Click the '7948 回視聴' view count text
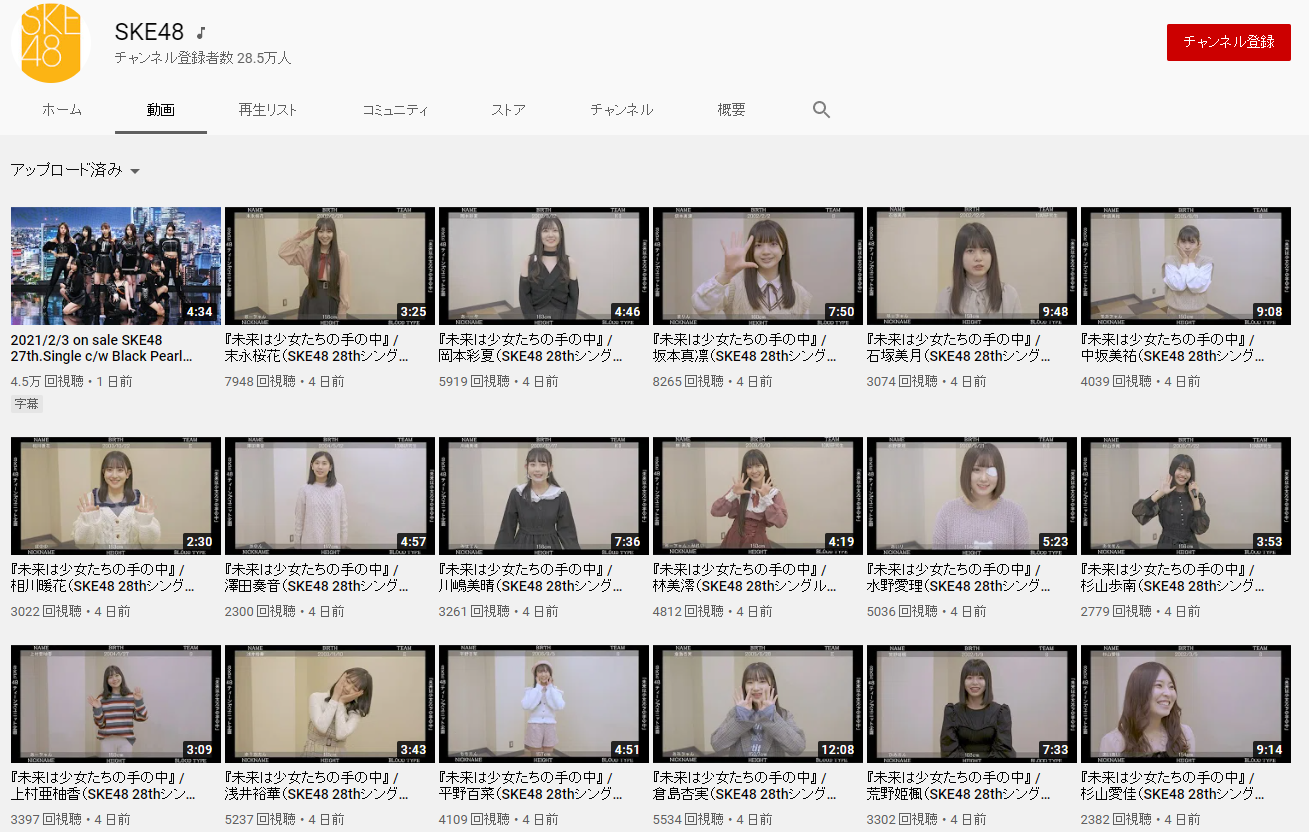 pos(260,382)
